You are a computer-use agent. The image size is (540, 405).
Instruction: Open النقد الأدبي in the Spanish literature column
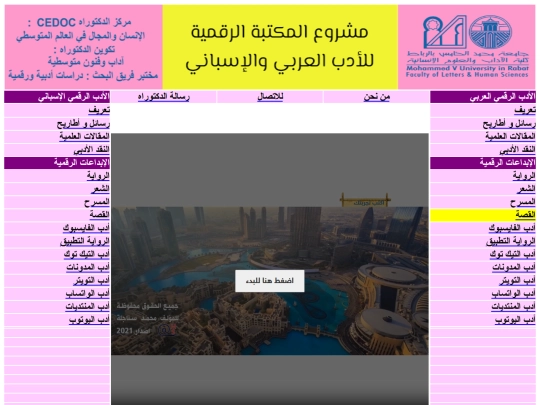tap(92, 149)
